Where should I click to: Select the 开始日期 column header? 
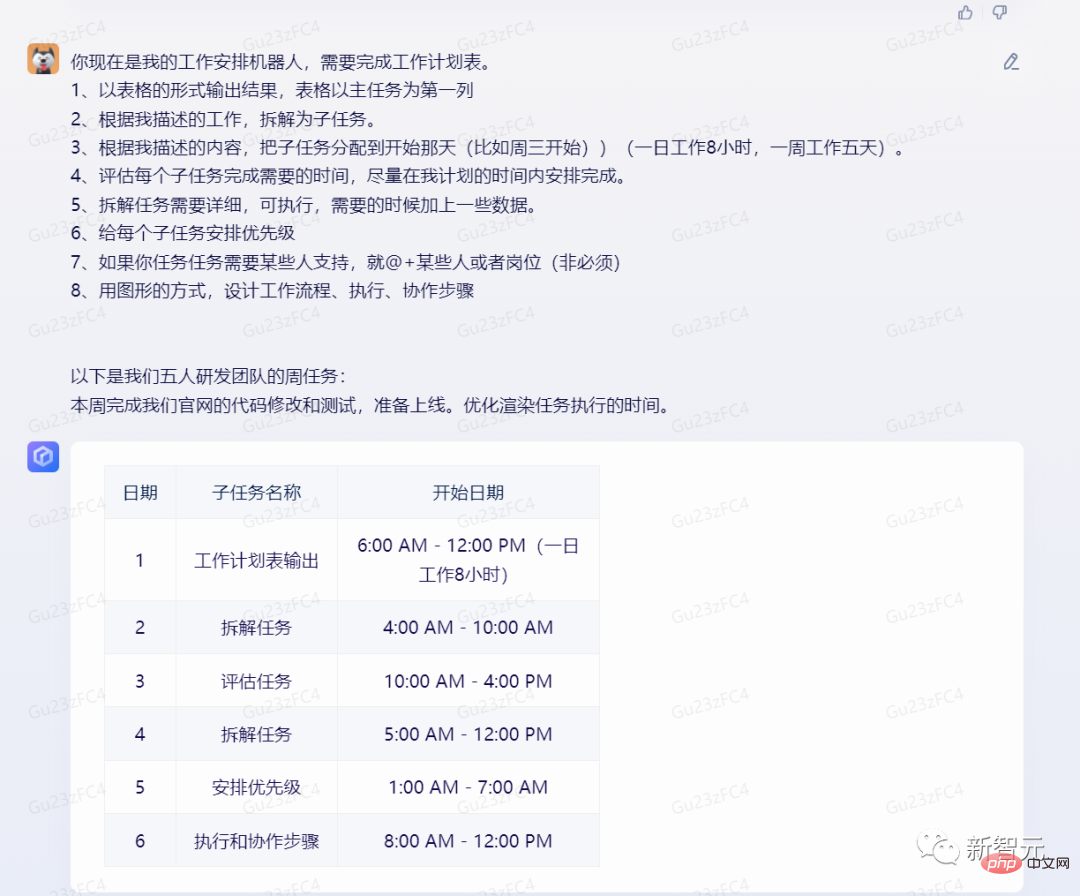click(468, 492)
